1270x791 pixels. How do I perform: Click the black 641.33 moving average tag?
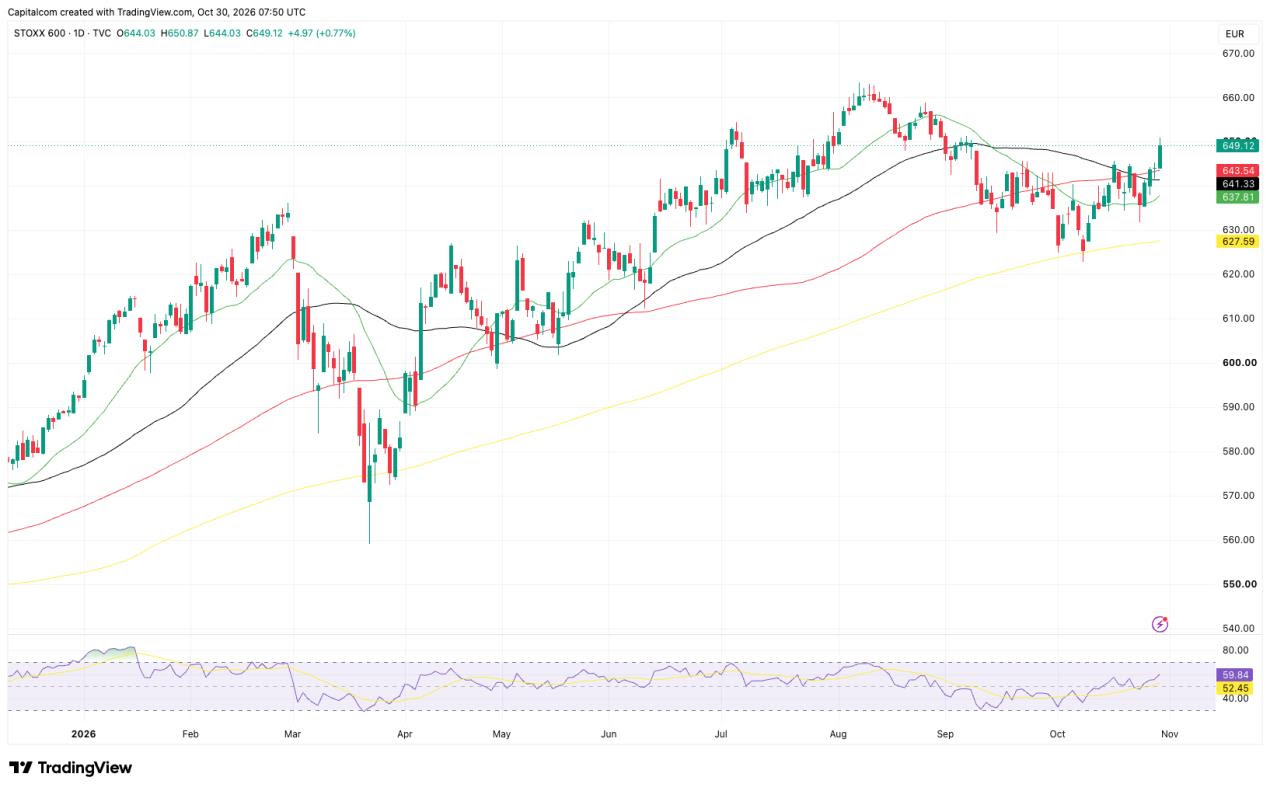(1238, 184)
